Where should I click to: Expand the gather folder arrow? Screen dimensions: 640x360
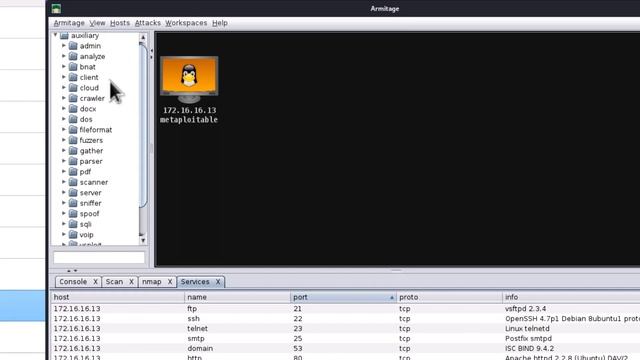pos(64,150)
